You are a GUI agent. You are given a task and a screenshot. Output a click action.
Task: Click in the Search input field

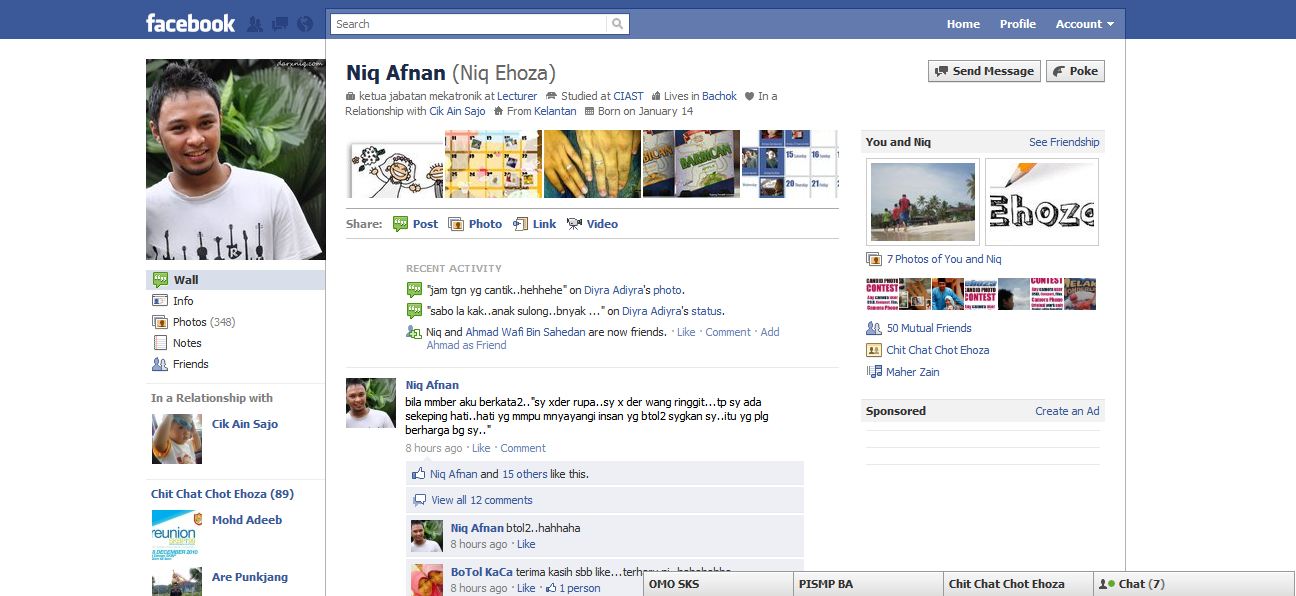(469, 24)
